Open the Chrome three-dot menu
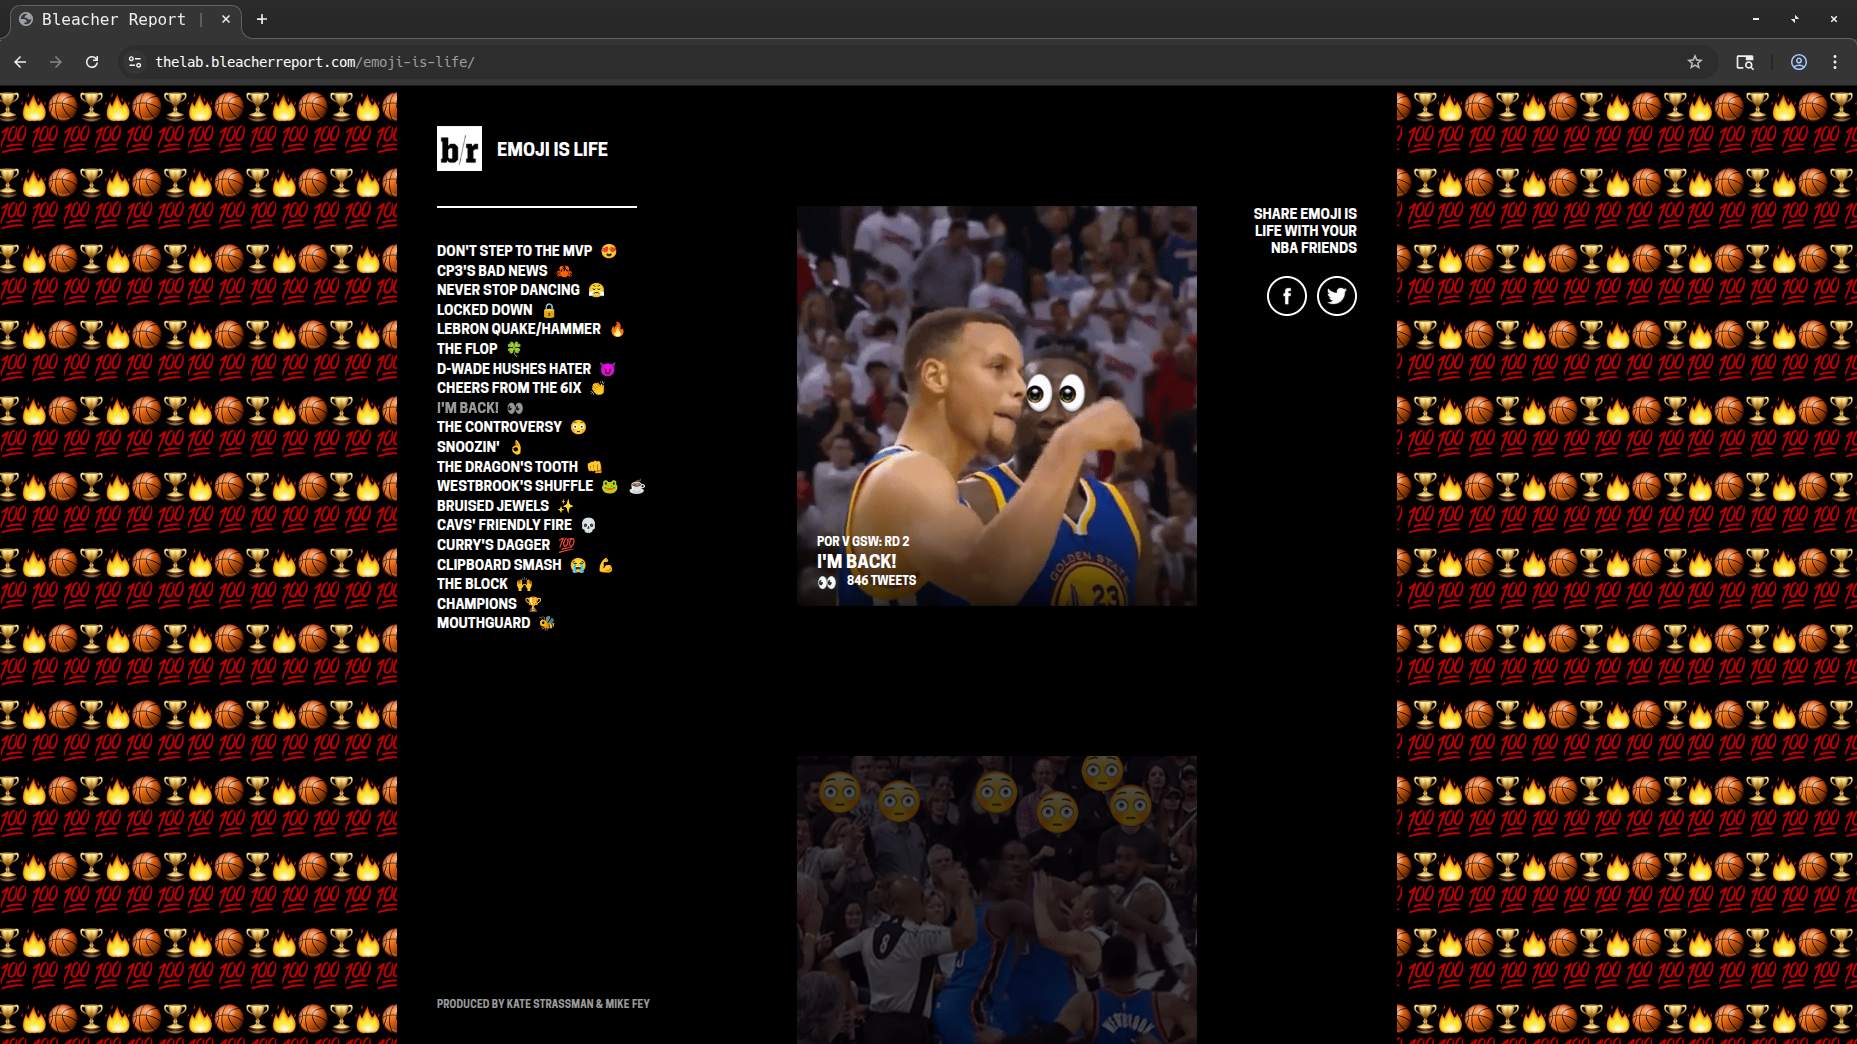 (x=1837, y=61)
